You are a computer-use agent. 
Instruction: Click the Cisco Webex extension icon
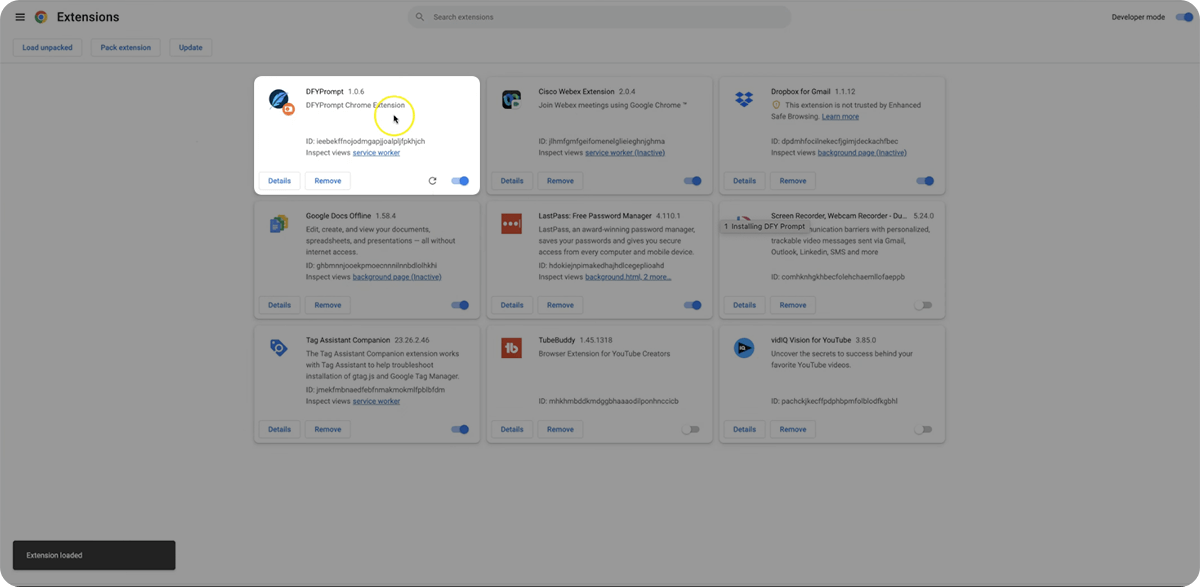512,99
